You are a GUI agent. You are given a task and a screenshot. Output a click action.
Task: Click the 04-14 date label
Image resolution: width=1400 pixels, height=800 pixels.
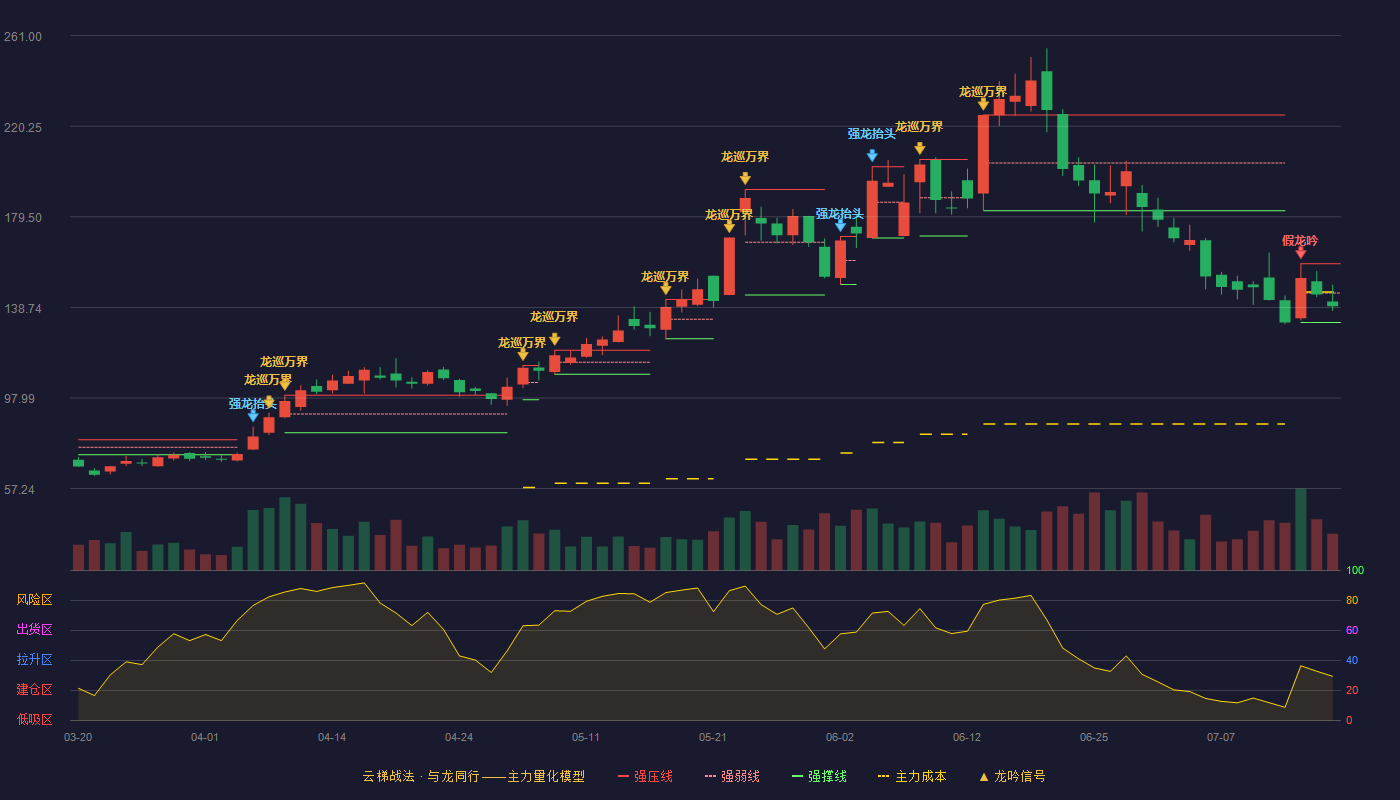click(x=332, y=737)
